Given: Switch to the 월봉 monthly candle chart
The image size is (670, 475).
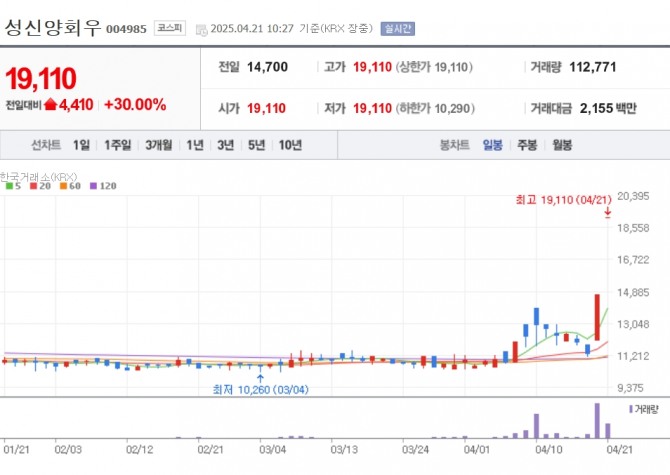Looking at the screenshot, I should tap(562, 145).
